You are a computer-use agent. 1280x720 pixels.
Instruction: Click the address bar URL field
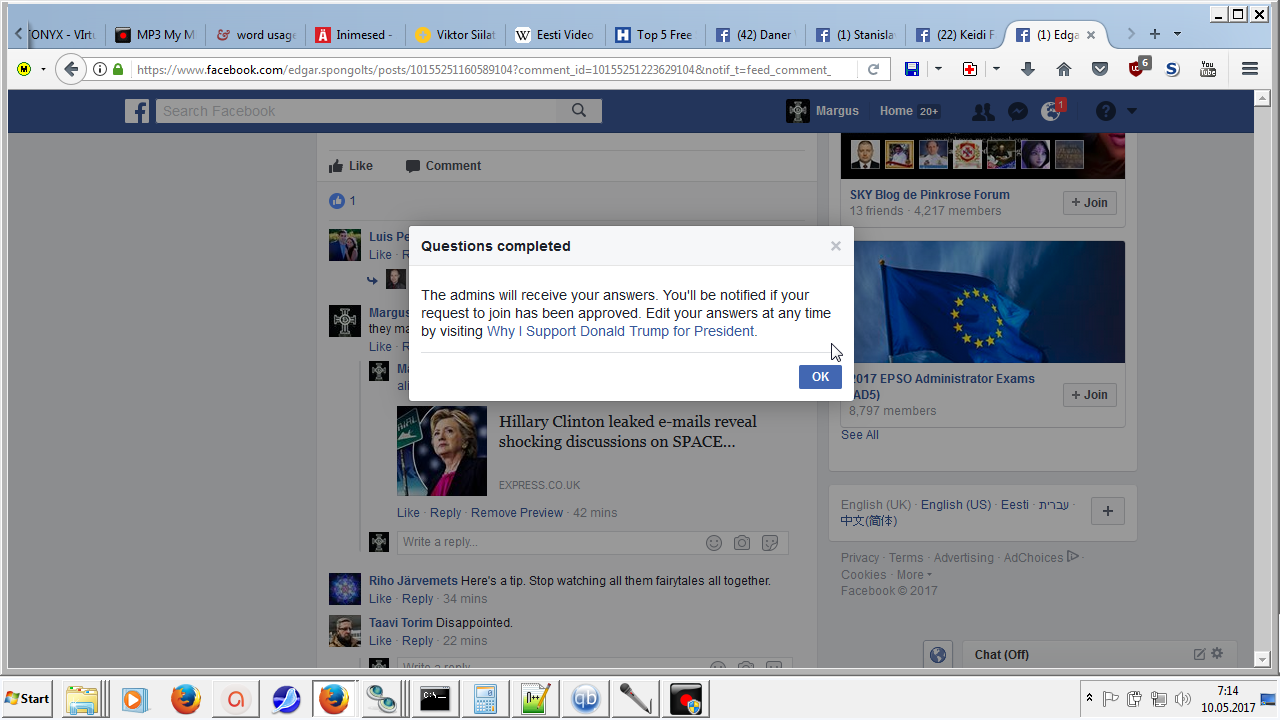(x=484, y=69)
